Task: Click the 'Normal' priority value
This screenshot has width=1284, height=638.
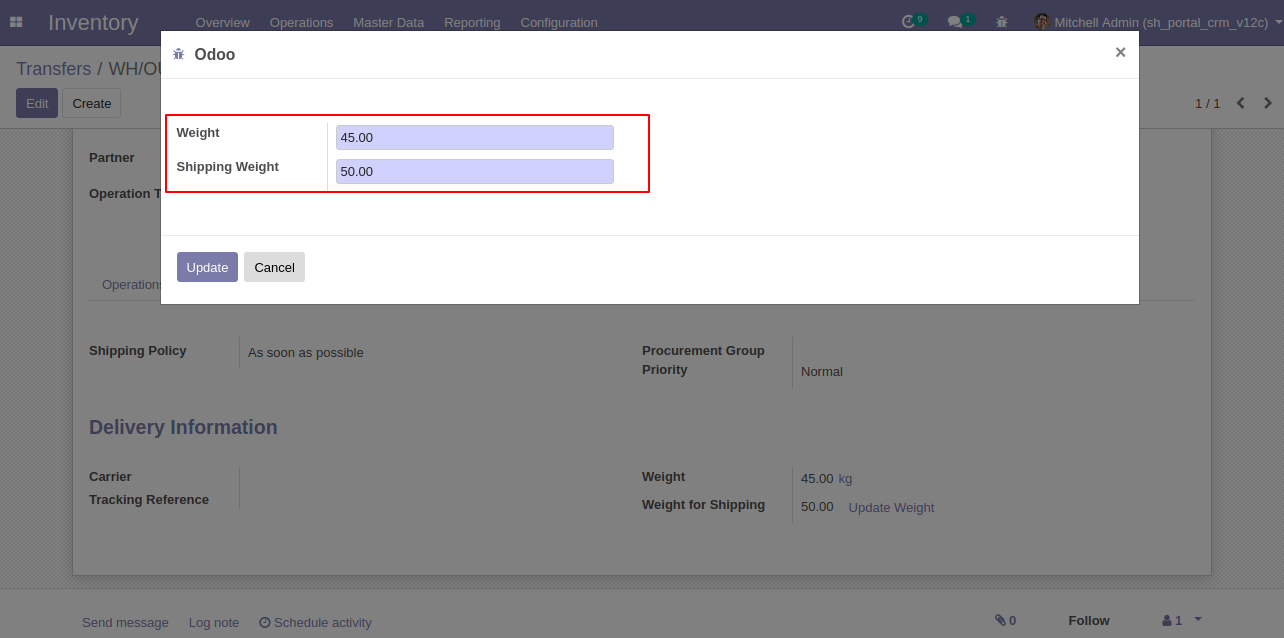Action: (x=822, y=372)
